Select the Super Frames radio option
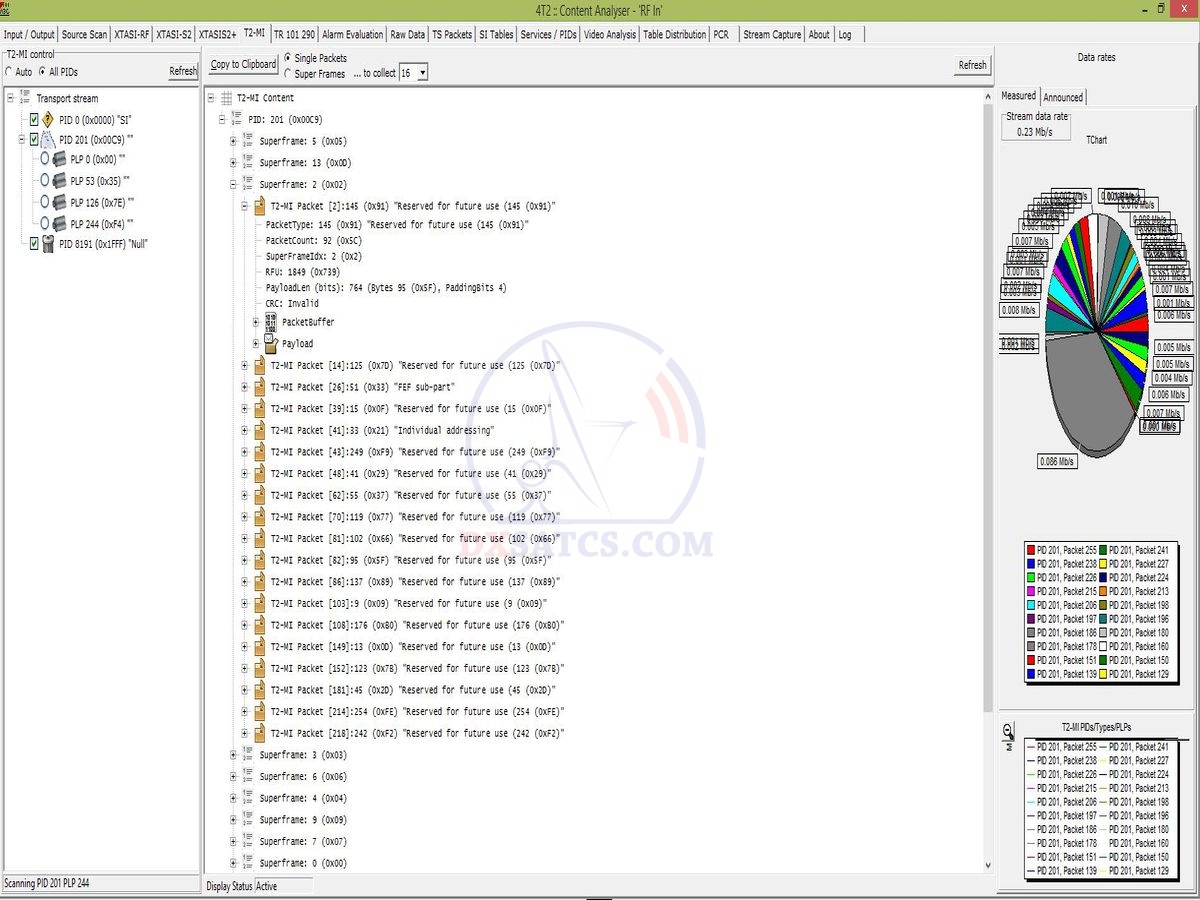 coord(288,74)
